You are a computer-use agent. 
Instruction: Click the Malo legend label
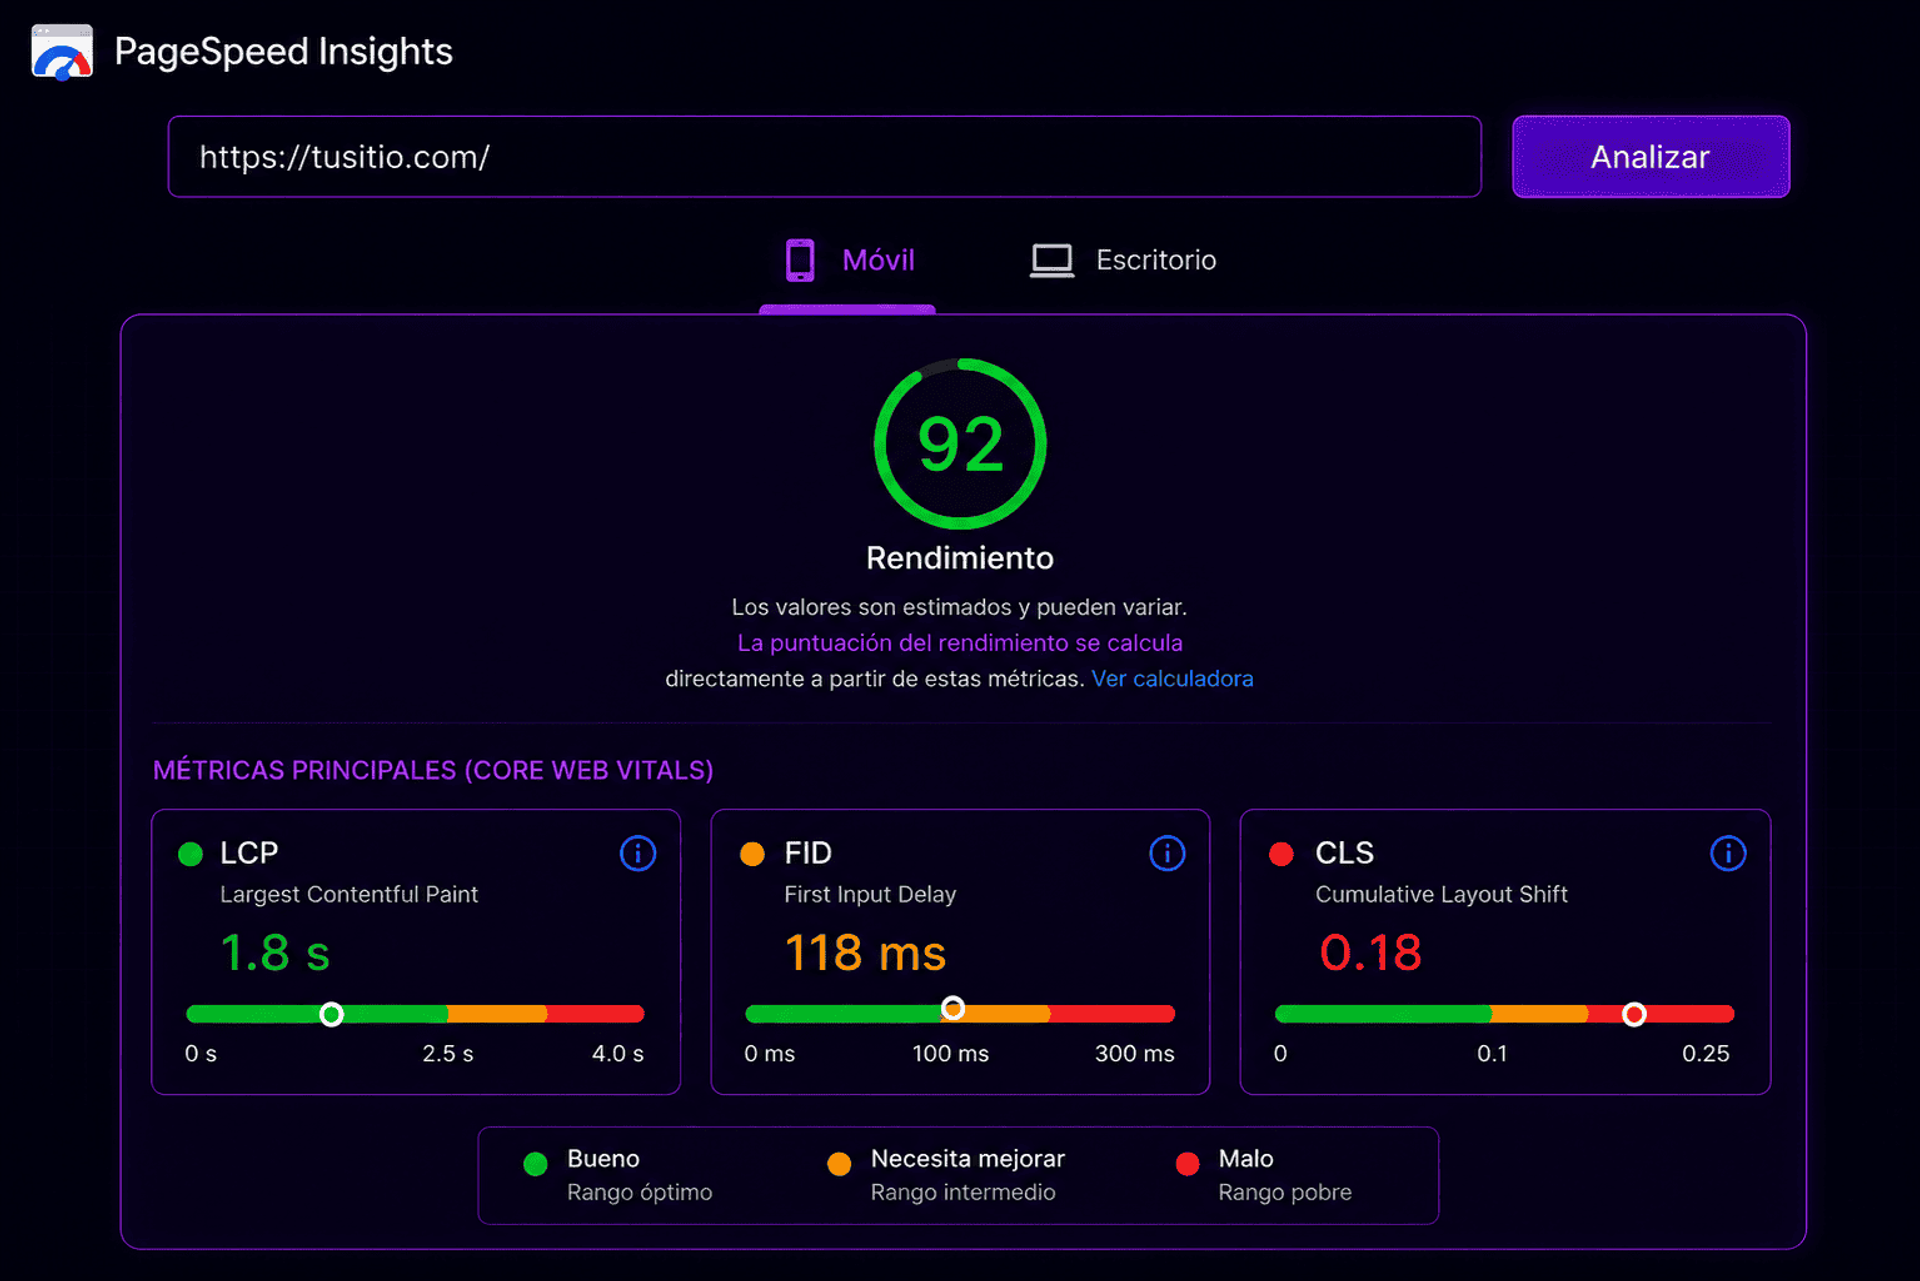pyautogui.click(x=1245, y=1158)
